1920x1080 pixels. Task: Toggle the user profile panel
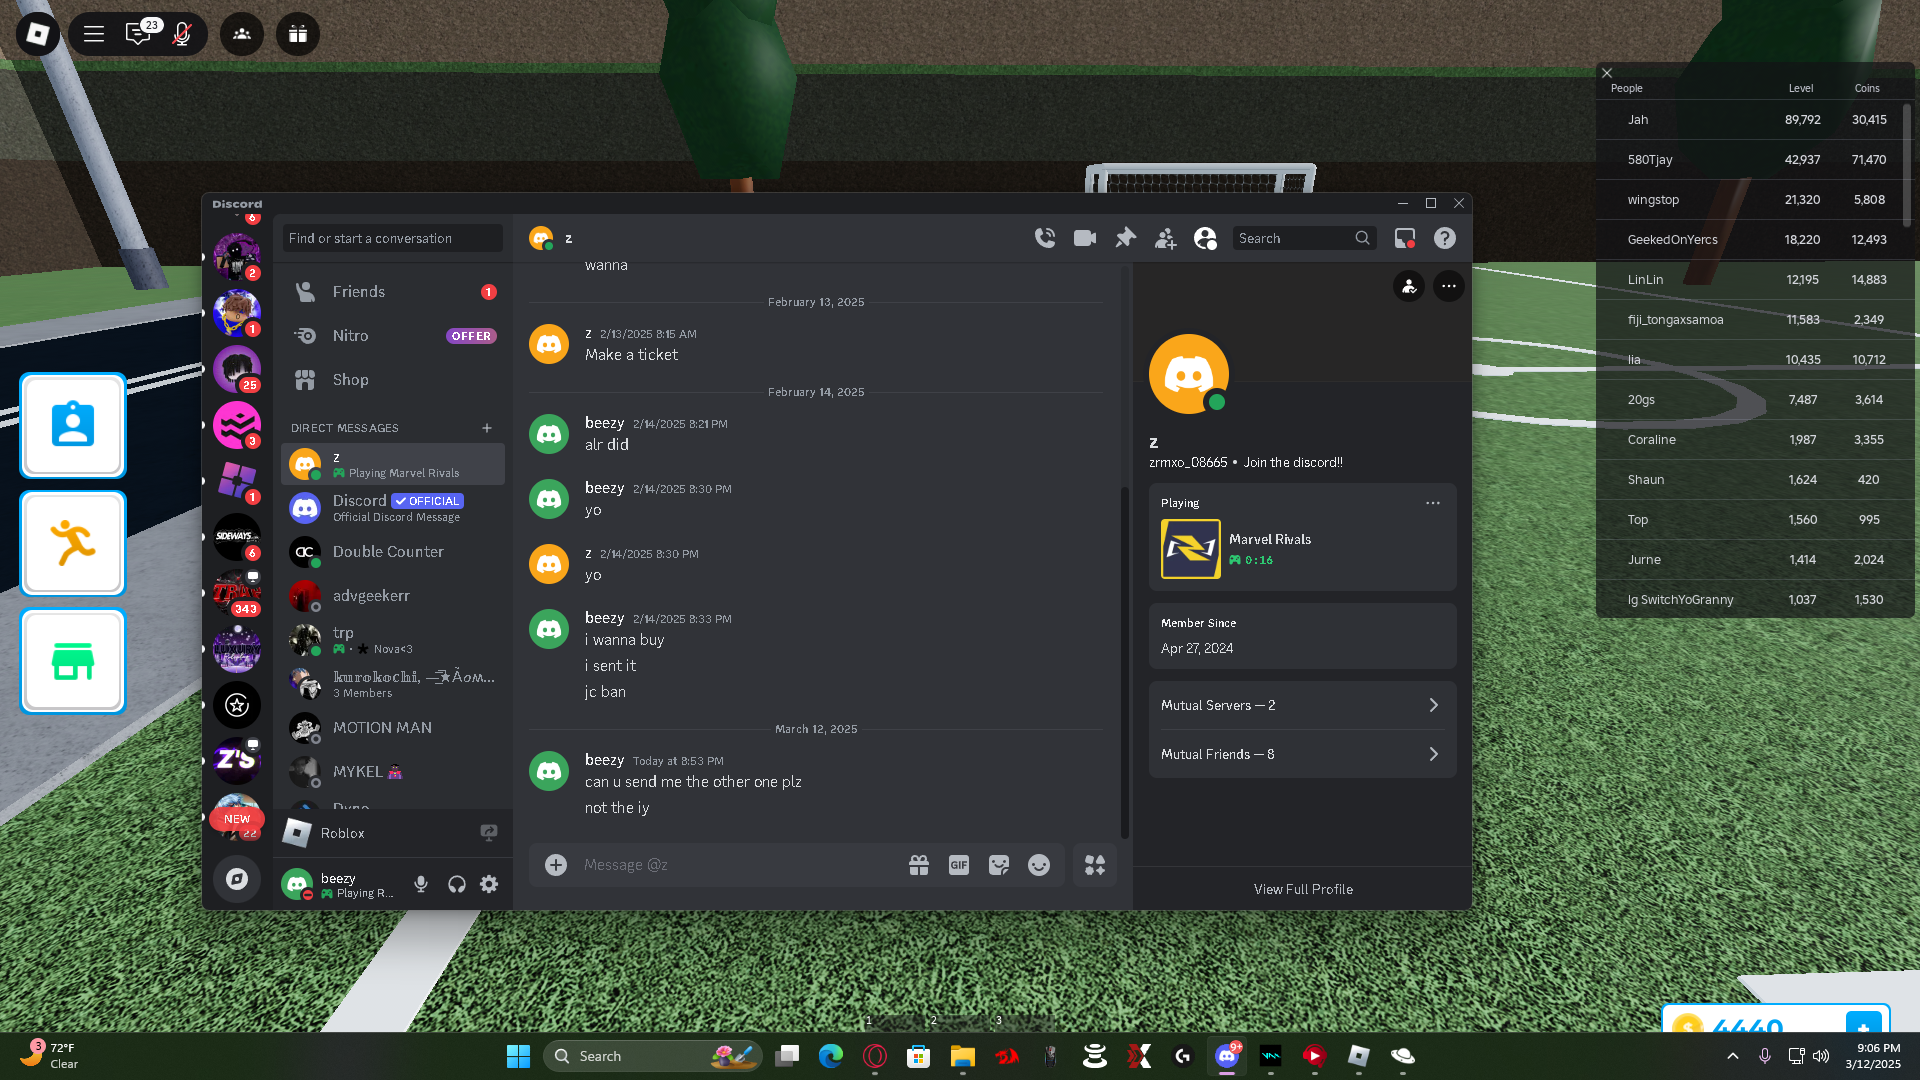(1205, 238)
